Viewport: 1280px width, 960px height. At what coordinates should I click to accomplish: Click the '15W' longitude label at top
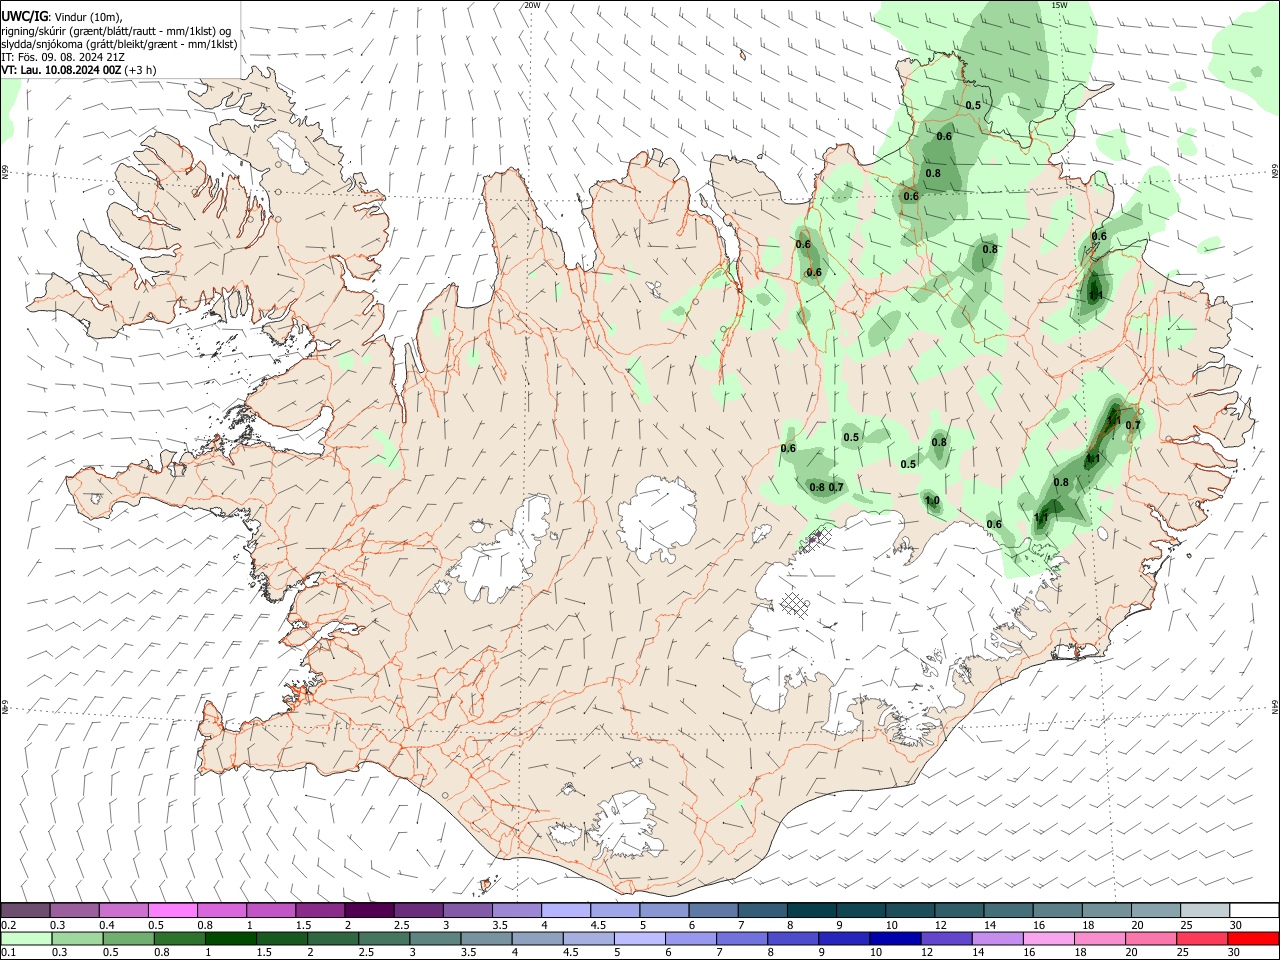tap(1058, 5)
